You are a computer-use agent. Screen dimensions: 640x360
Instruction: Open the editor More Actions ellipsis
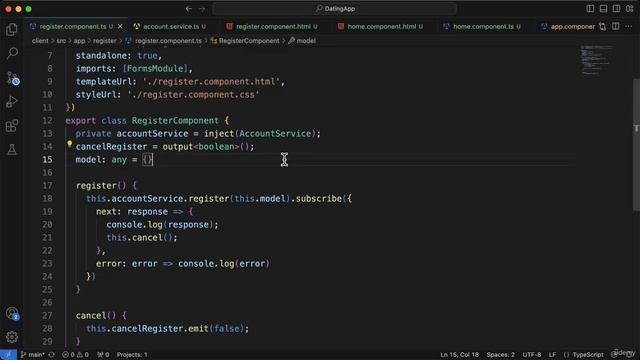pyautogui.click(x=629, y=27)
